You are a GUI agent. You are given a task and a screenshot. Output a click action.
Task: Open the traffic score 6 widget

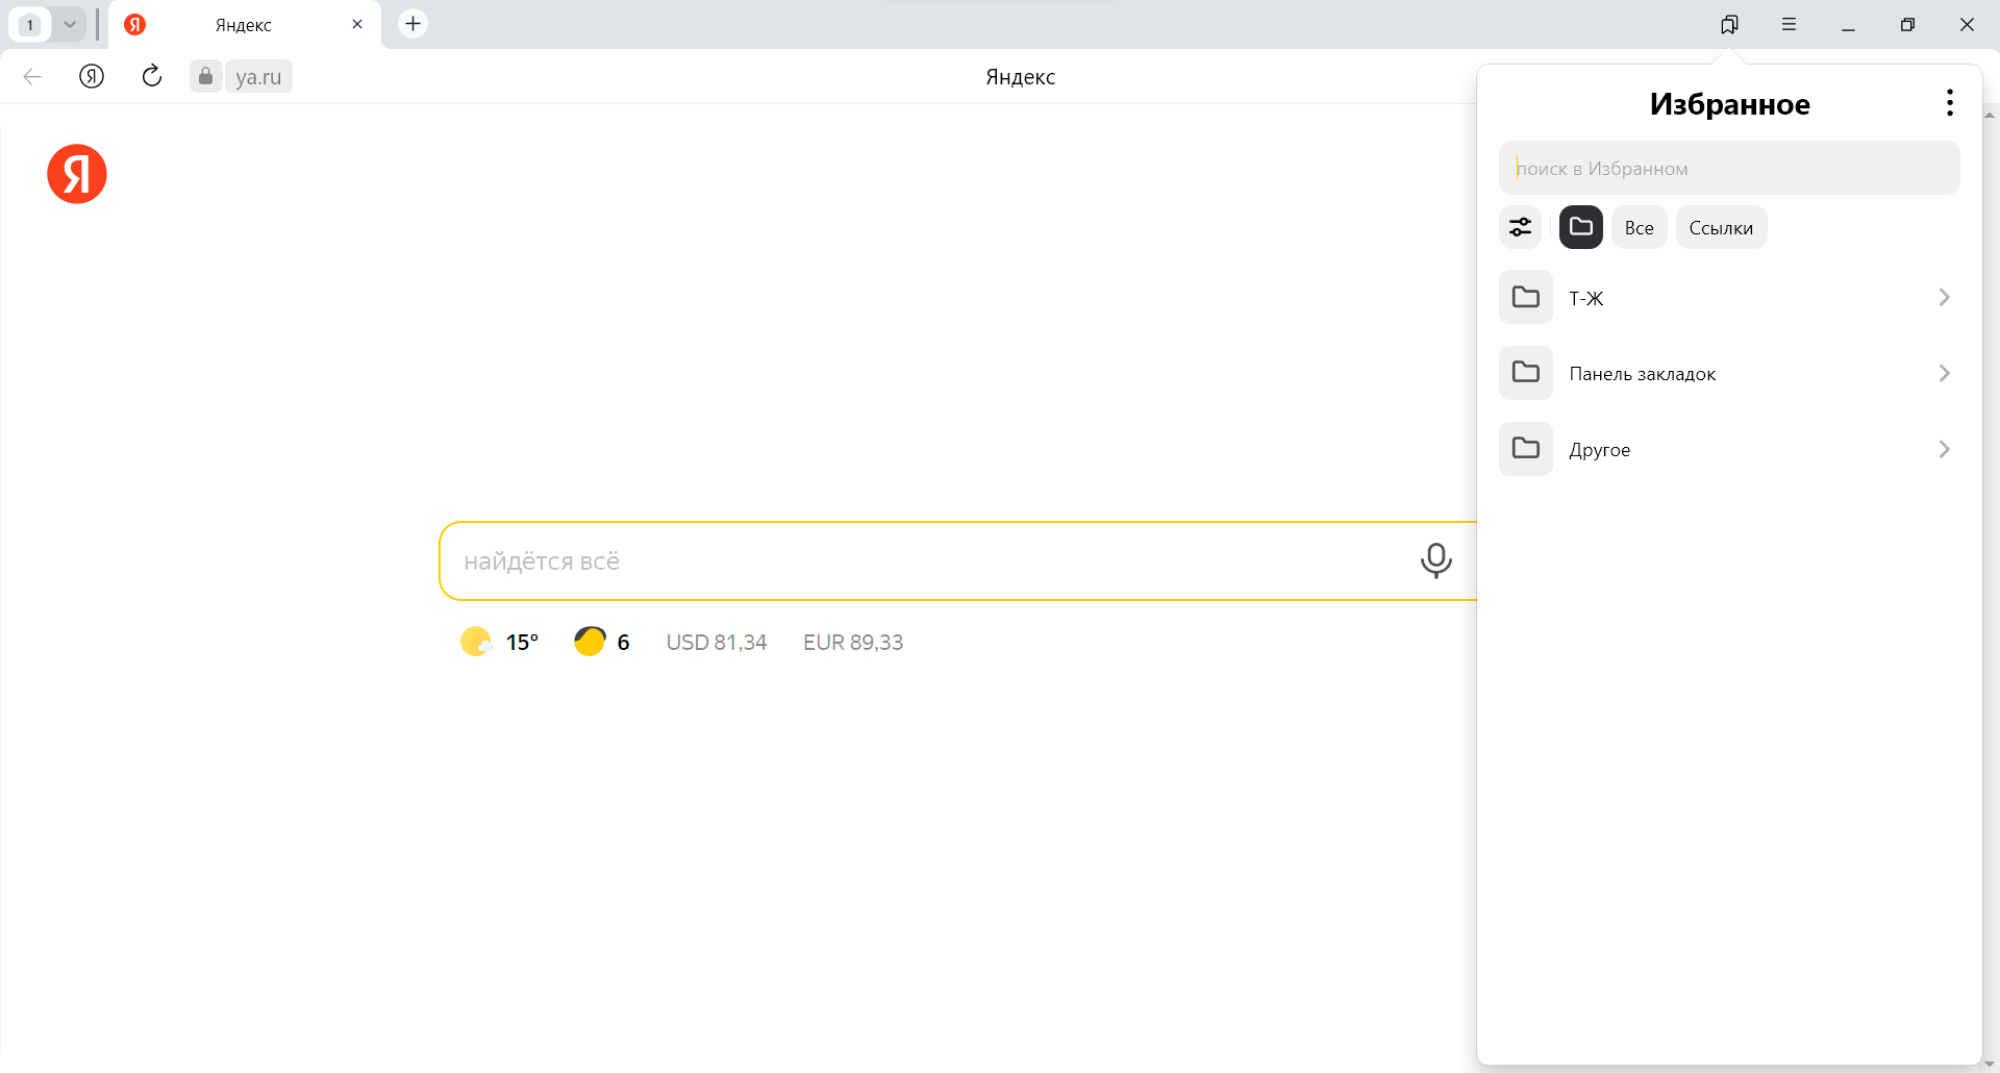[602, 641]
